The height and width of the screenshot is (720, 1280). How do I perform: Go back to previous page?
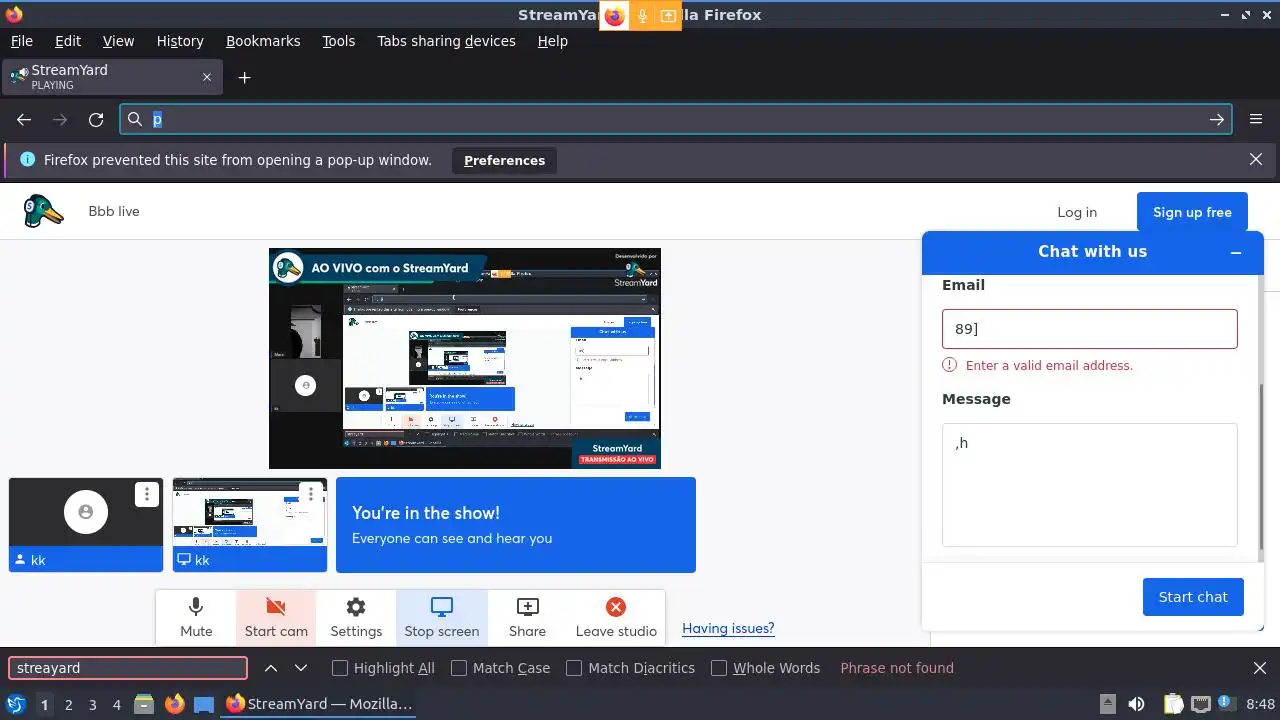[24, 119]
